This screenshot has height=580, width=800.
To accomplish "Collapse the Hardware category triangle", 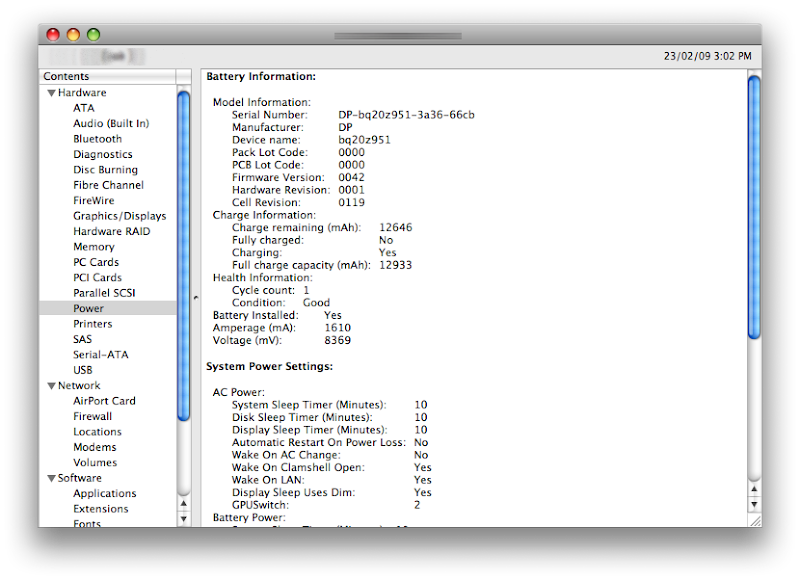I will coord(51,93).
